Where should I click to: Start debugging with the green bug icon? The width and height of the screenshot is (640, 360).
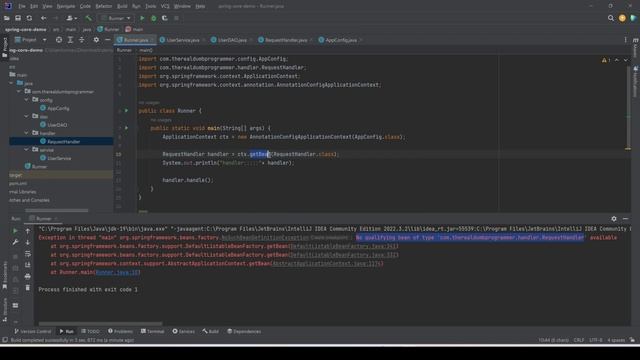[153, 18]
